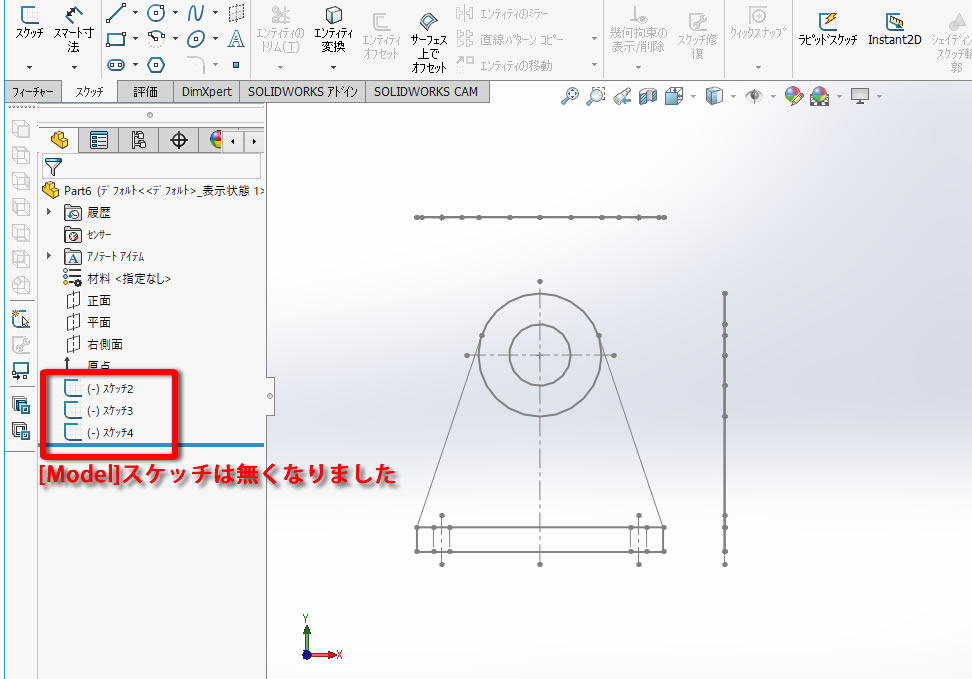Click エンティティ変換 Convert Entities button

(334, 30)
